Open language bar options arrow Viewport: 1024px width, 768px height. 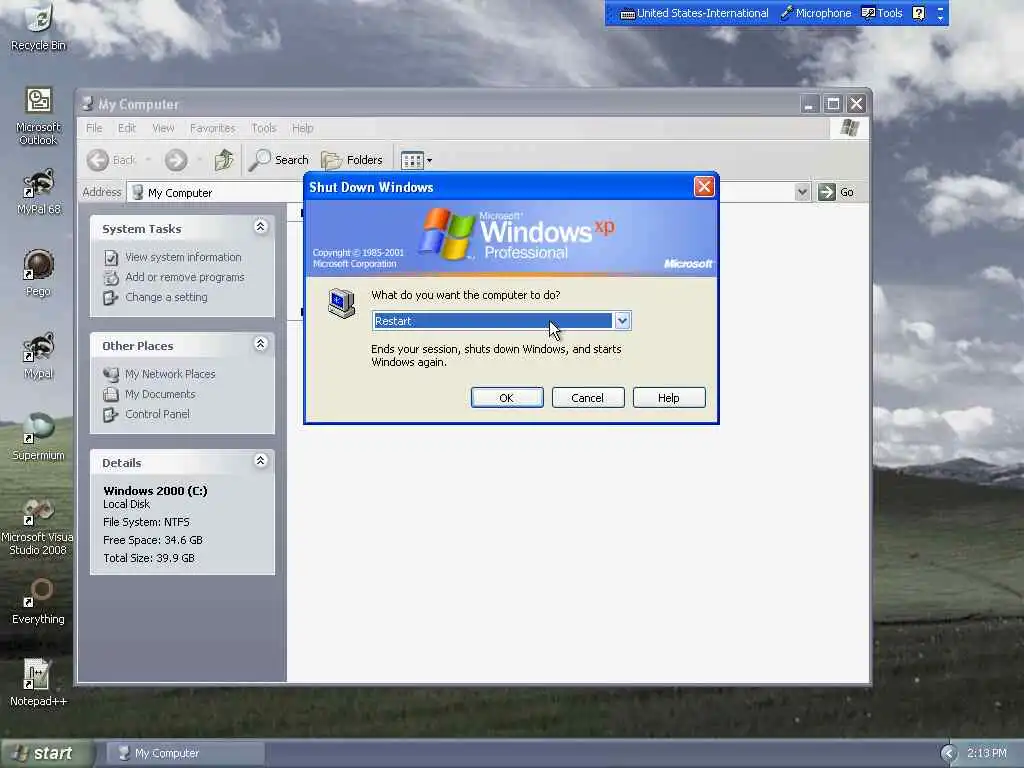[x=940, y=17]
